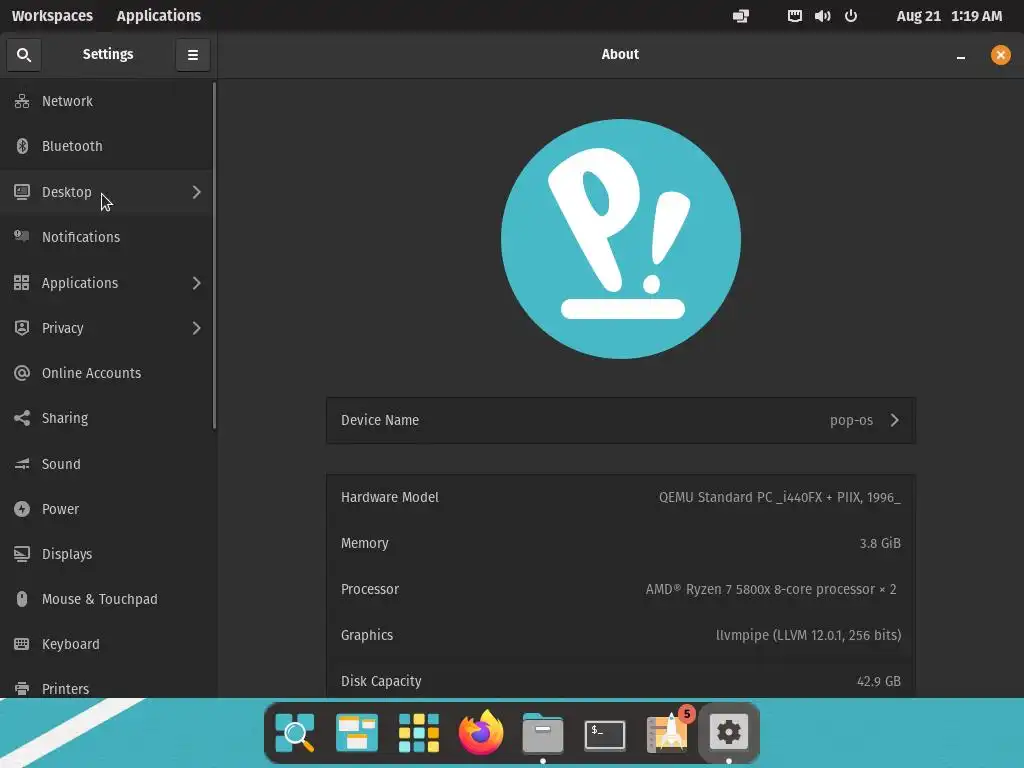1024x768 pixels.
Task: Go to Online Accounts settings
Action: coord(106,373)
